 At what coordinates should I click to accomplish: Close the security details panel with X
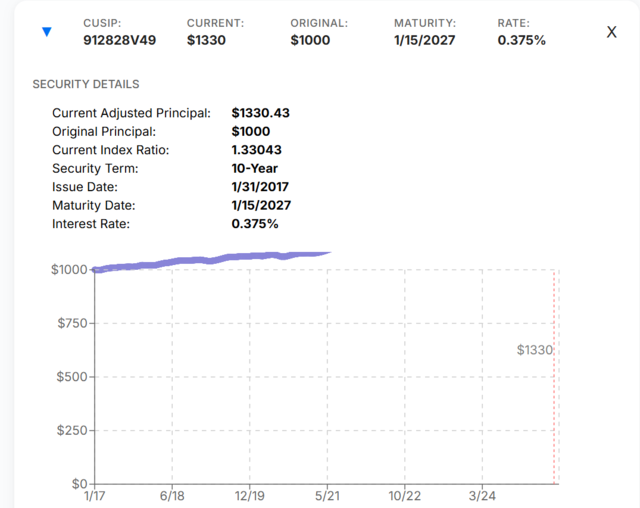point(611,32)
